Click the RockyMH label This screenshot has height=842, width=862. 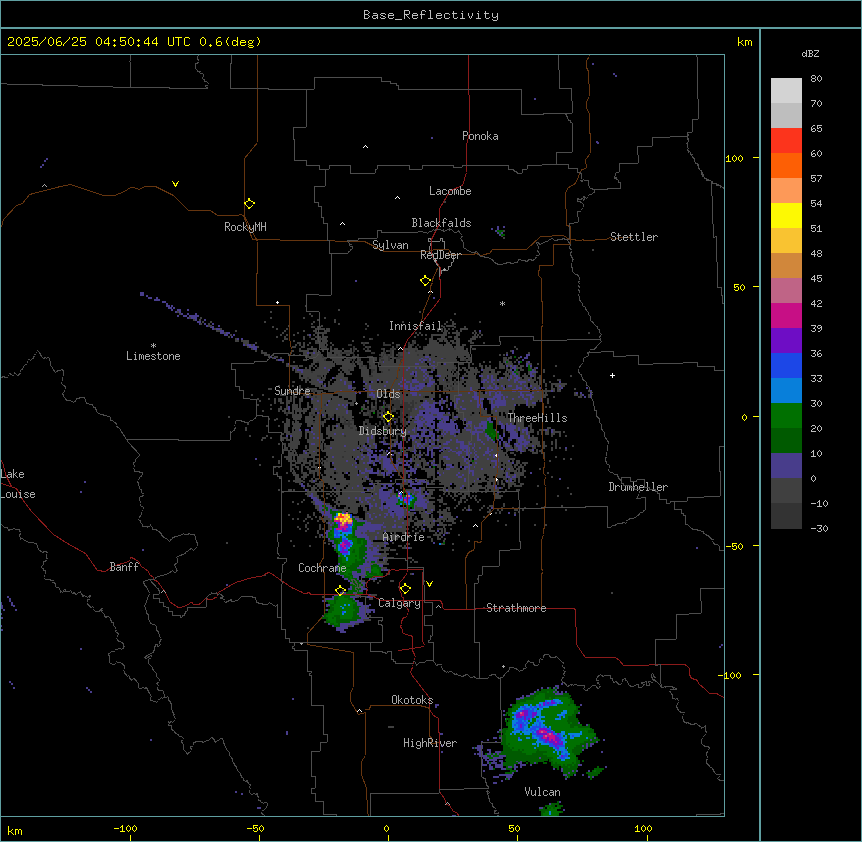[245, 227]
